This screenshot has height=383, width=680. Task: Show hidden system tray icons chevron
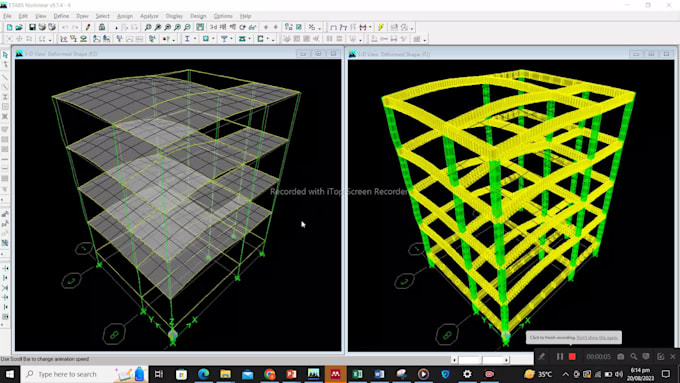pos(566,374)
